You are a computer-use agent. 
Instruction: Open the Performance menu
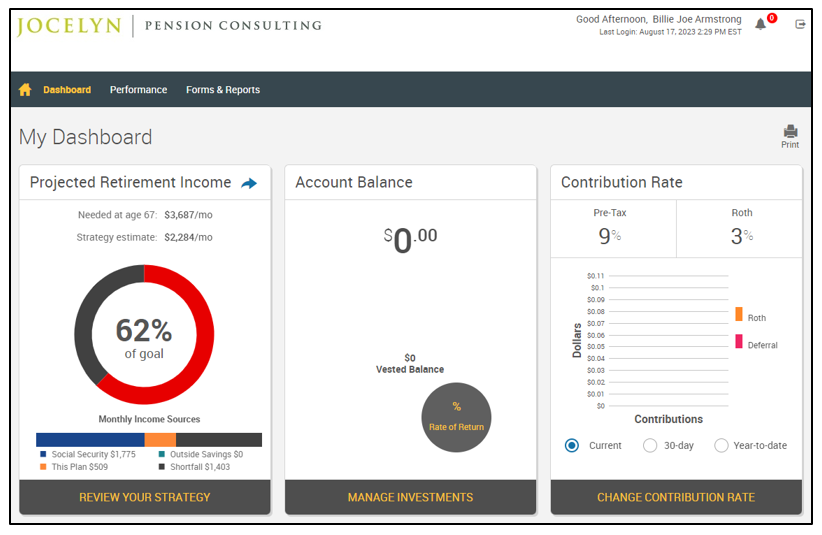point(138,90)
